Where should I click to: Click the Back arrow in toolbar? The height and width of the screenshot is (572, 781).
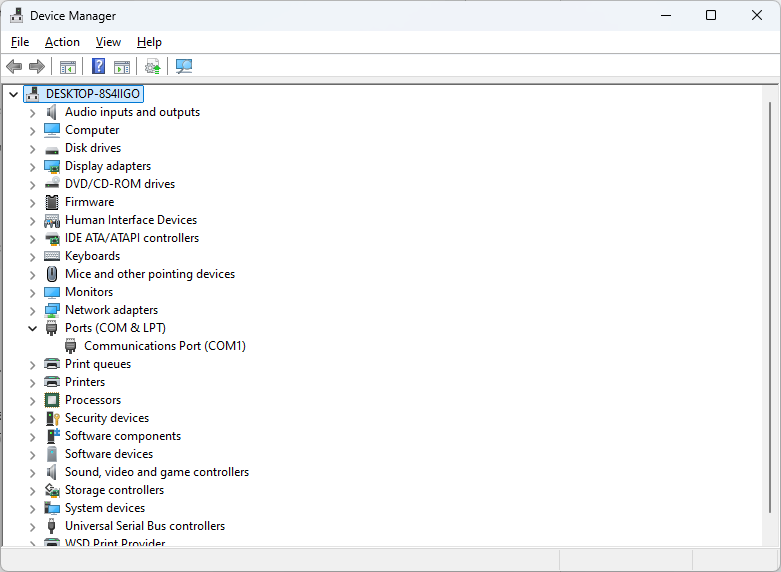pos(14,67)
